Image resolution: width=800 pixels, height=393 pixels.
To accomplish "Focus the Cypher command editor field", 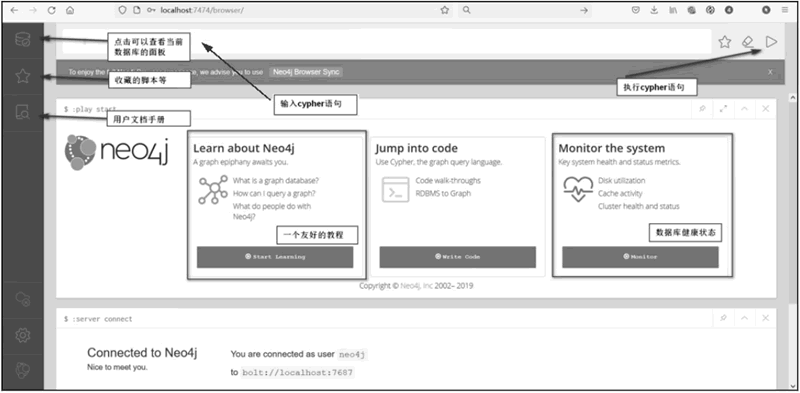I will coord(387,41).
